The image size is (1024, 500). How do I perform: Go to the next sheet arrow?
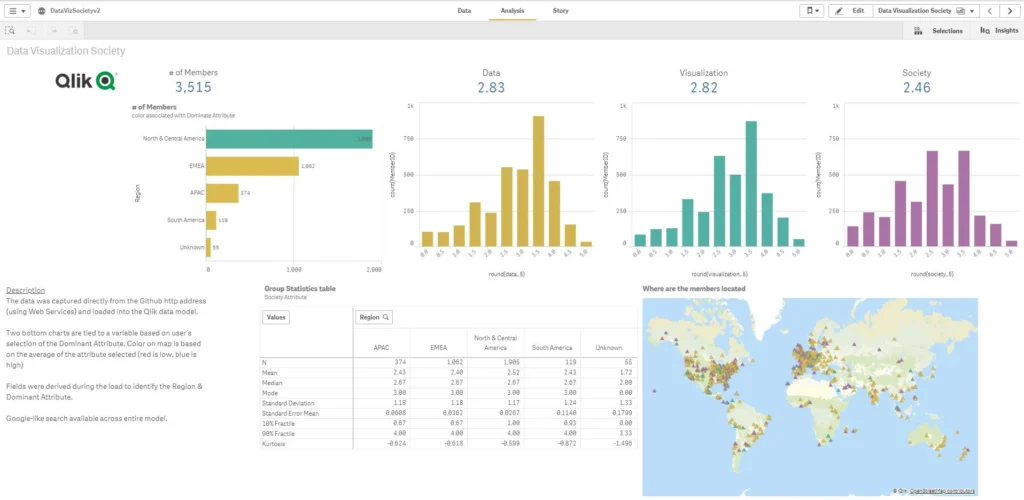(1010, 10)
